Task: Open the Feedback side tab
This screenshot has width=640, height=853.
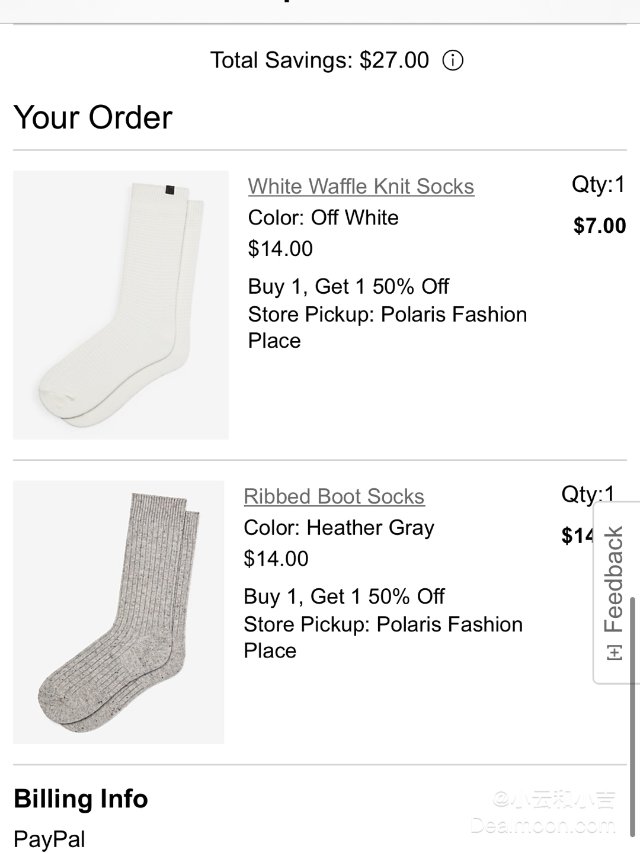Action: tap(614, 580)
